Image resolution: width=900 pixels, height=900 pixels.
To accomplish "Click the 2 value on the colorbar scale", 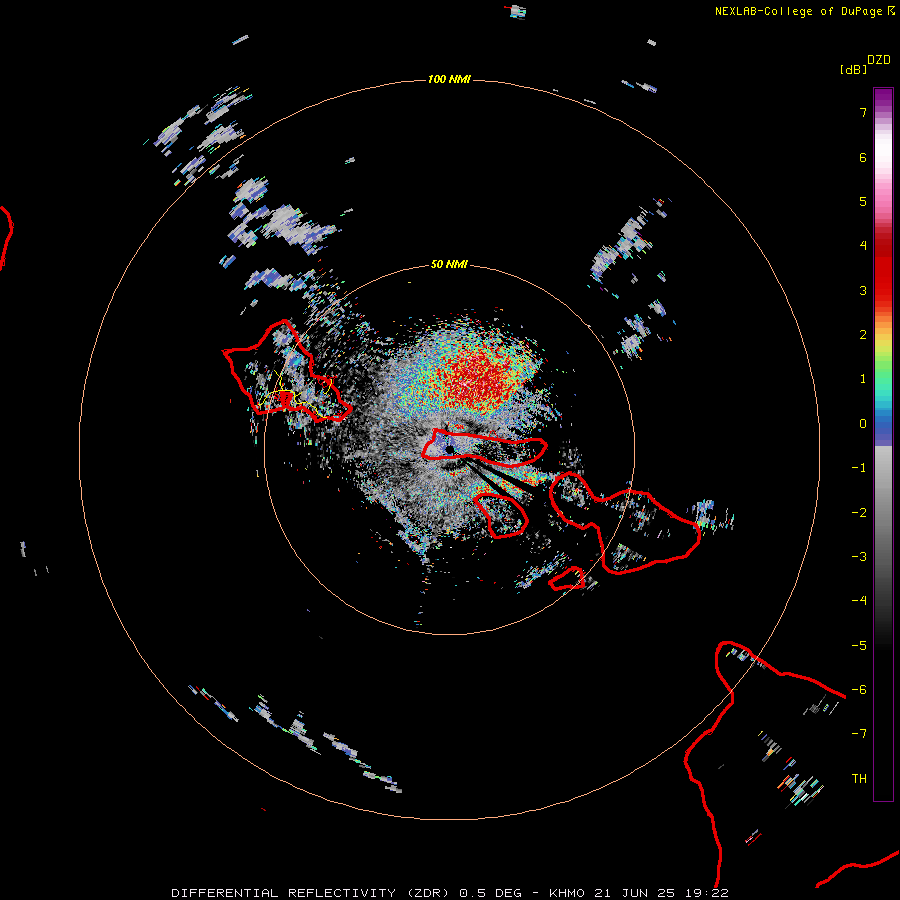I will click(x=863, y=335).
